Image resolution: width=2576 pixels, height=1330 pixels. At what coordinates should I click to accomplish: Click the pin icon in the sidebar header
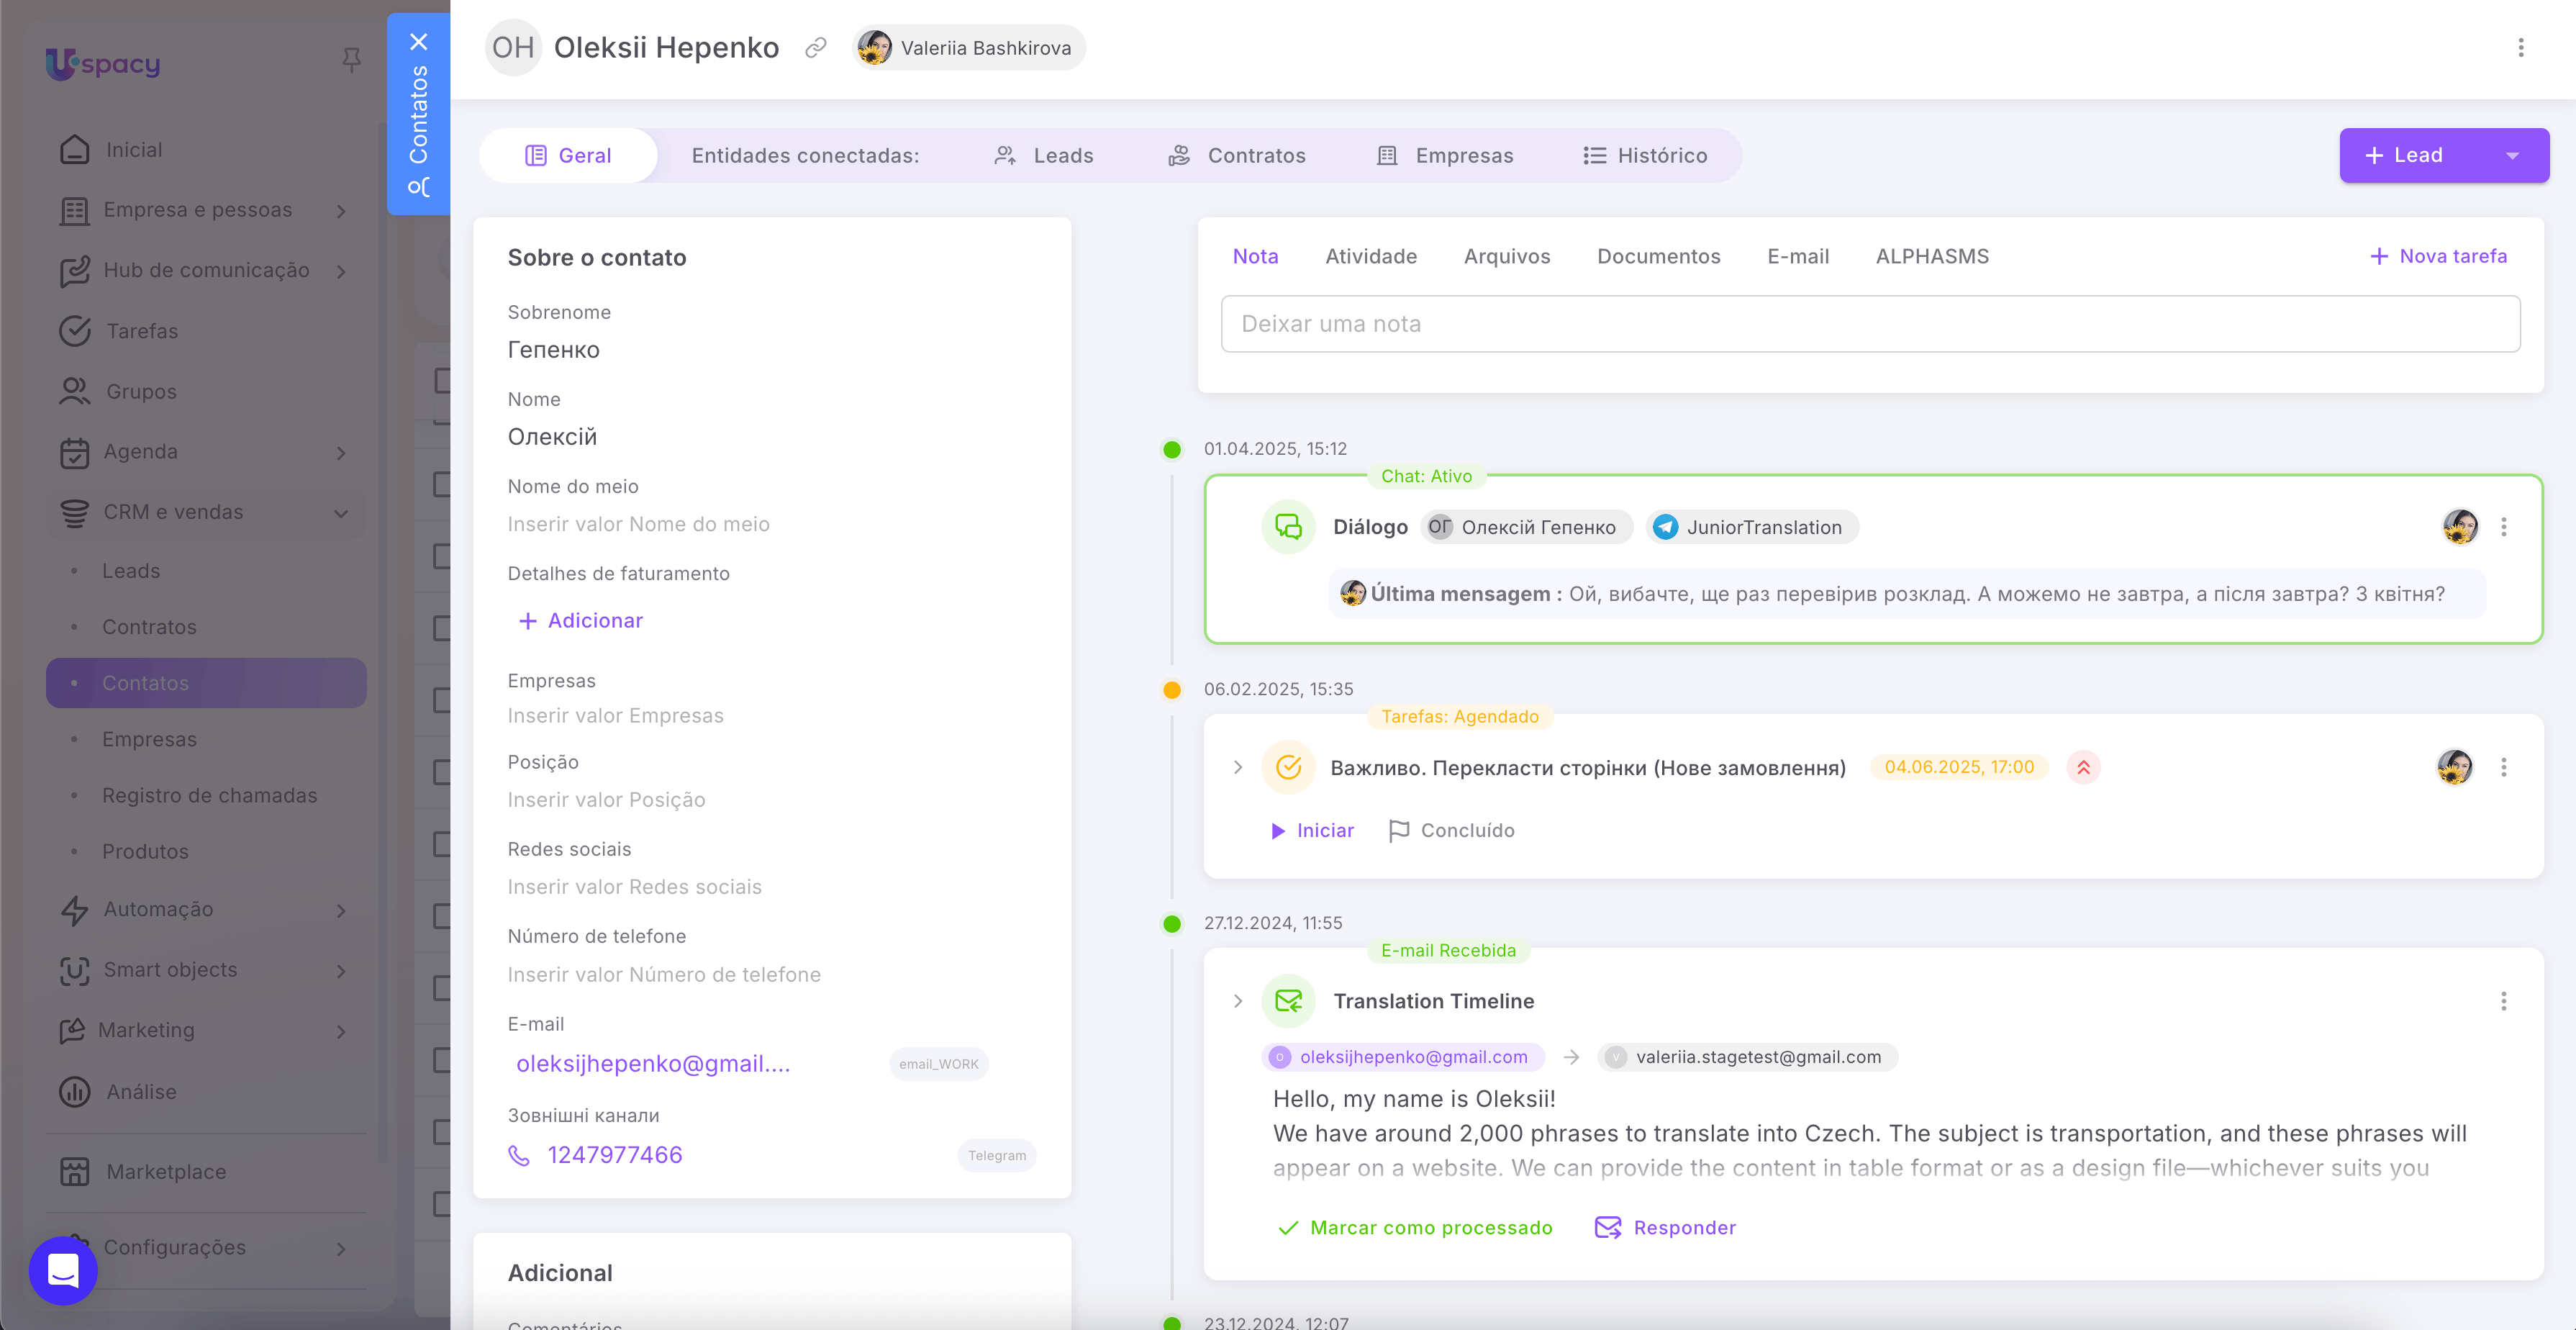(x=351, y=60)
